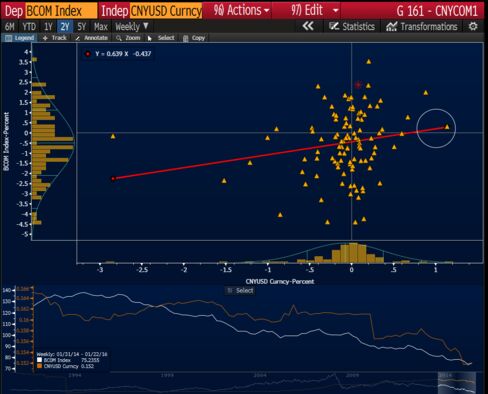This screenshot has width=488, height=394.
Task: Click the BCOM Index-Percent axis label
Action: (6, 142)
